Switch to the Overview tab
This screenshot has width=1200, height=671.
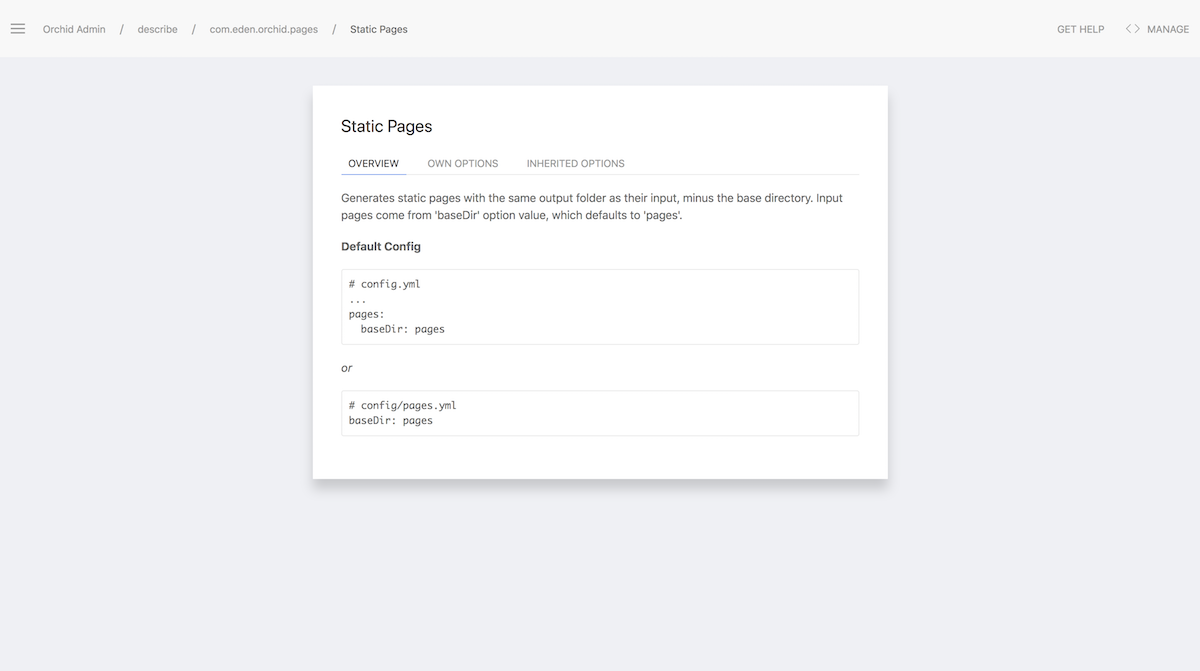click(374, 163)
